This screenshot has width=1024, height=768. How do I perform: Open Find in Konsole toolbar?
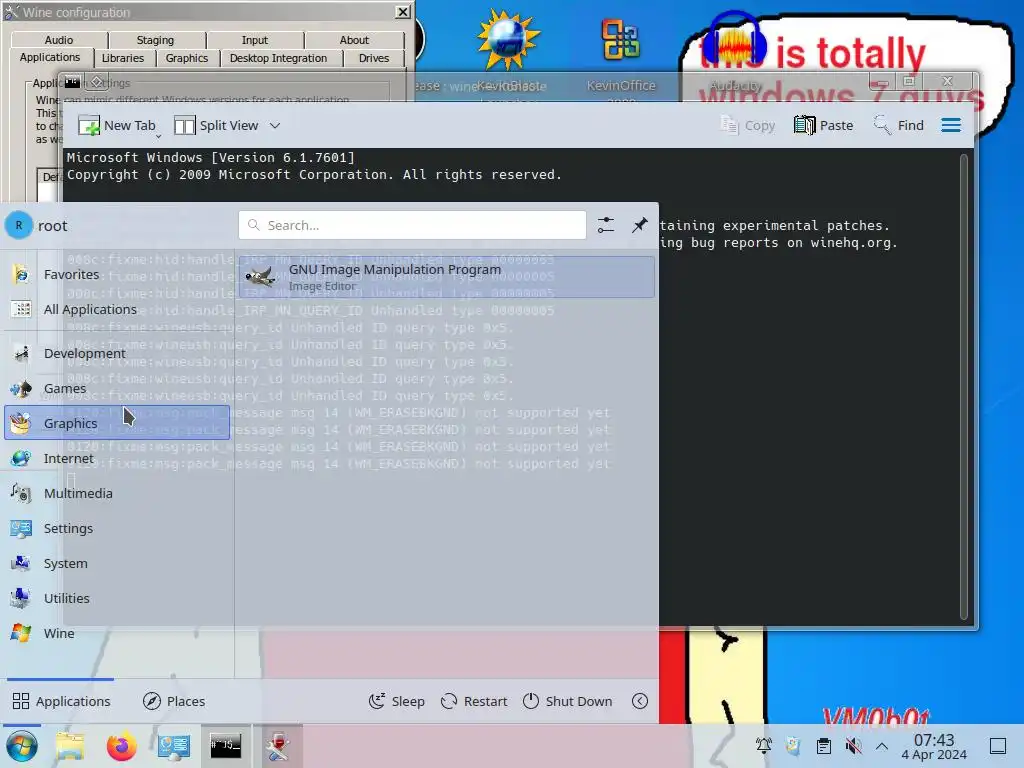(x=899, y=125)
